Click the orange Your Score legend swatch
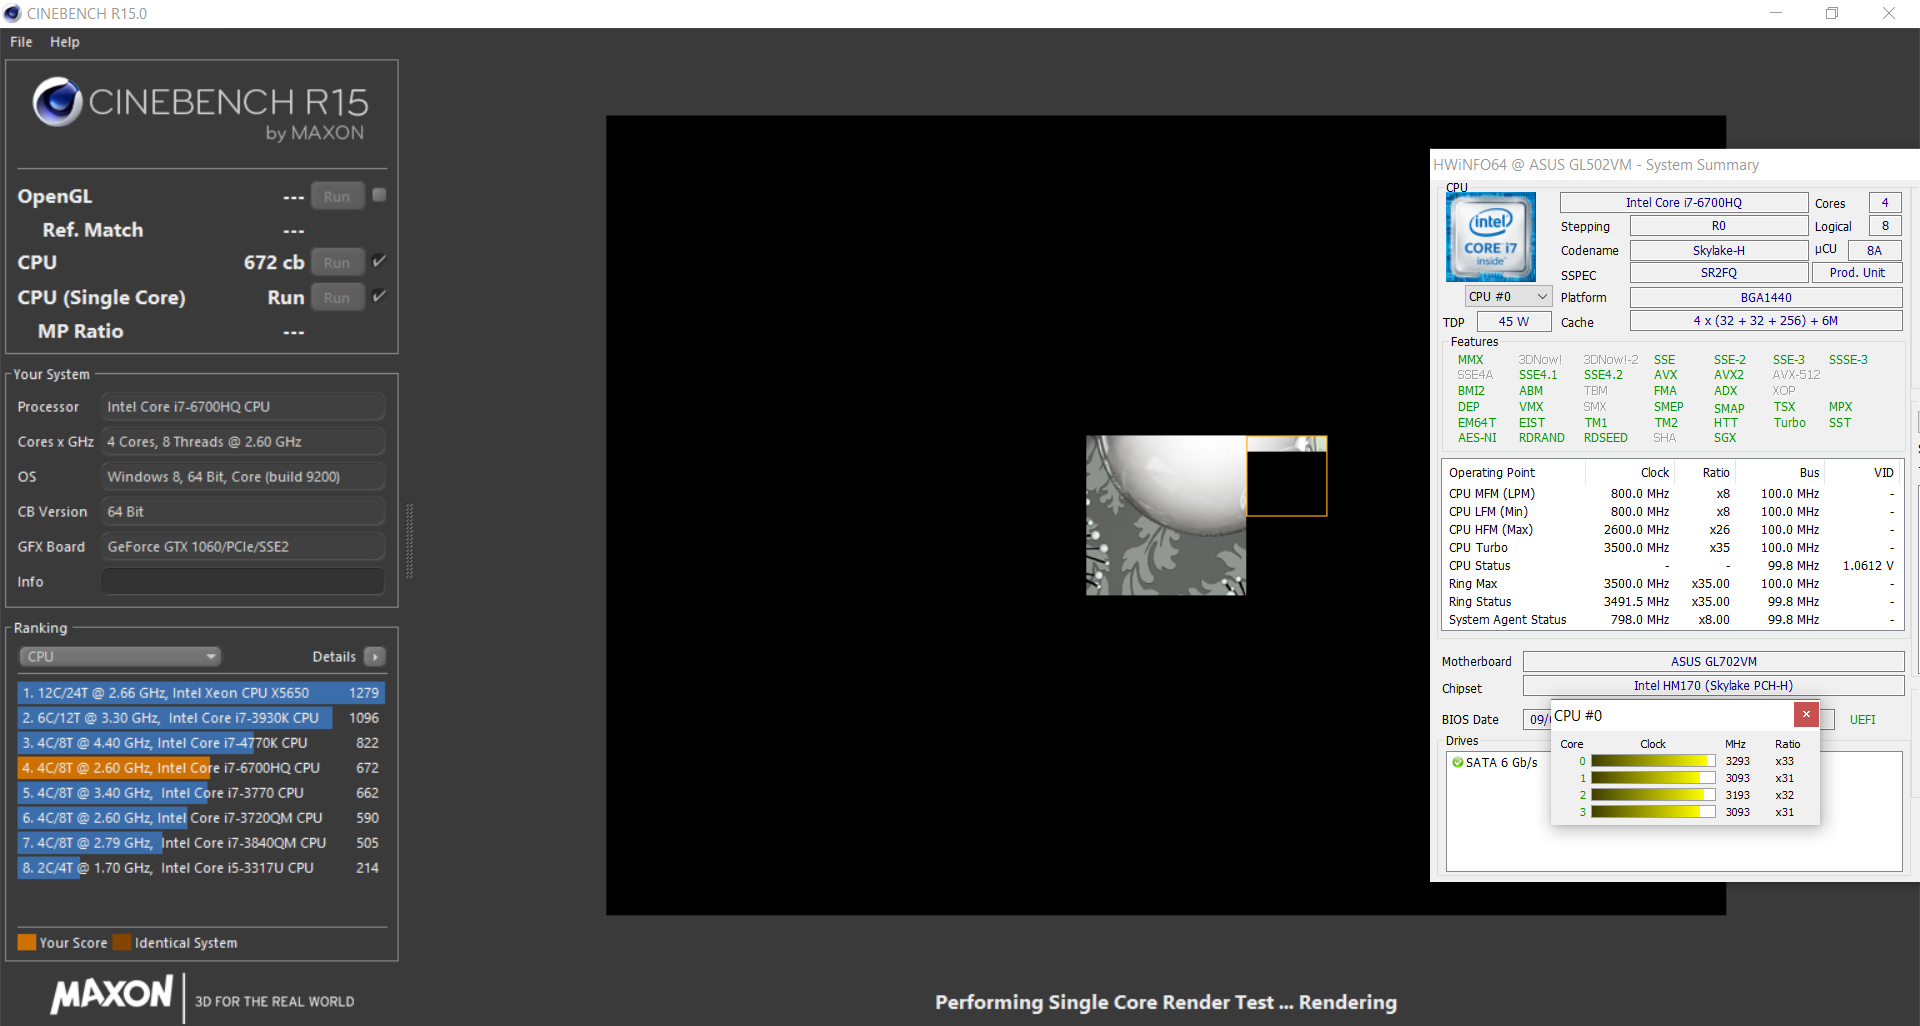Viewport: 1920px width, 1026px height. (26, 942)
